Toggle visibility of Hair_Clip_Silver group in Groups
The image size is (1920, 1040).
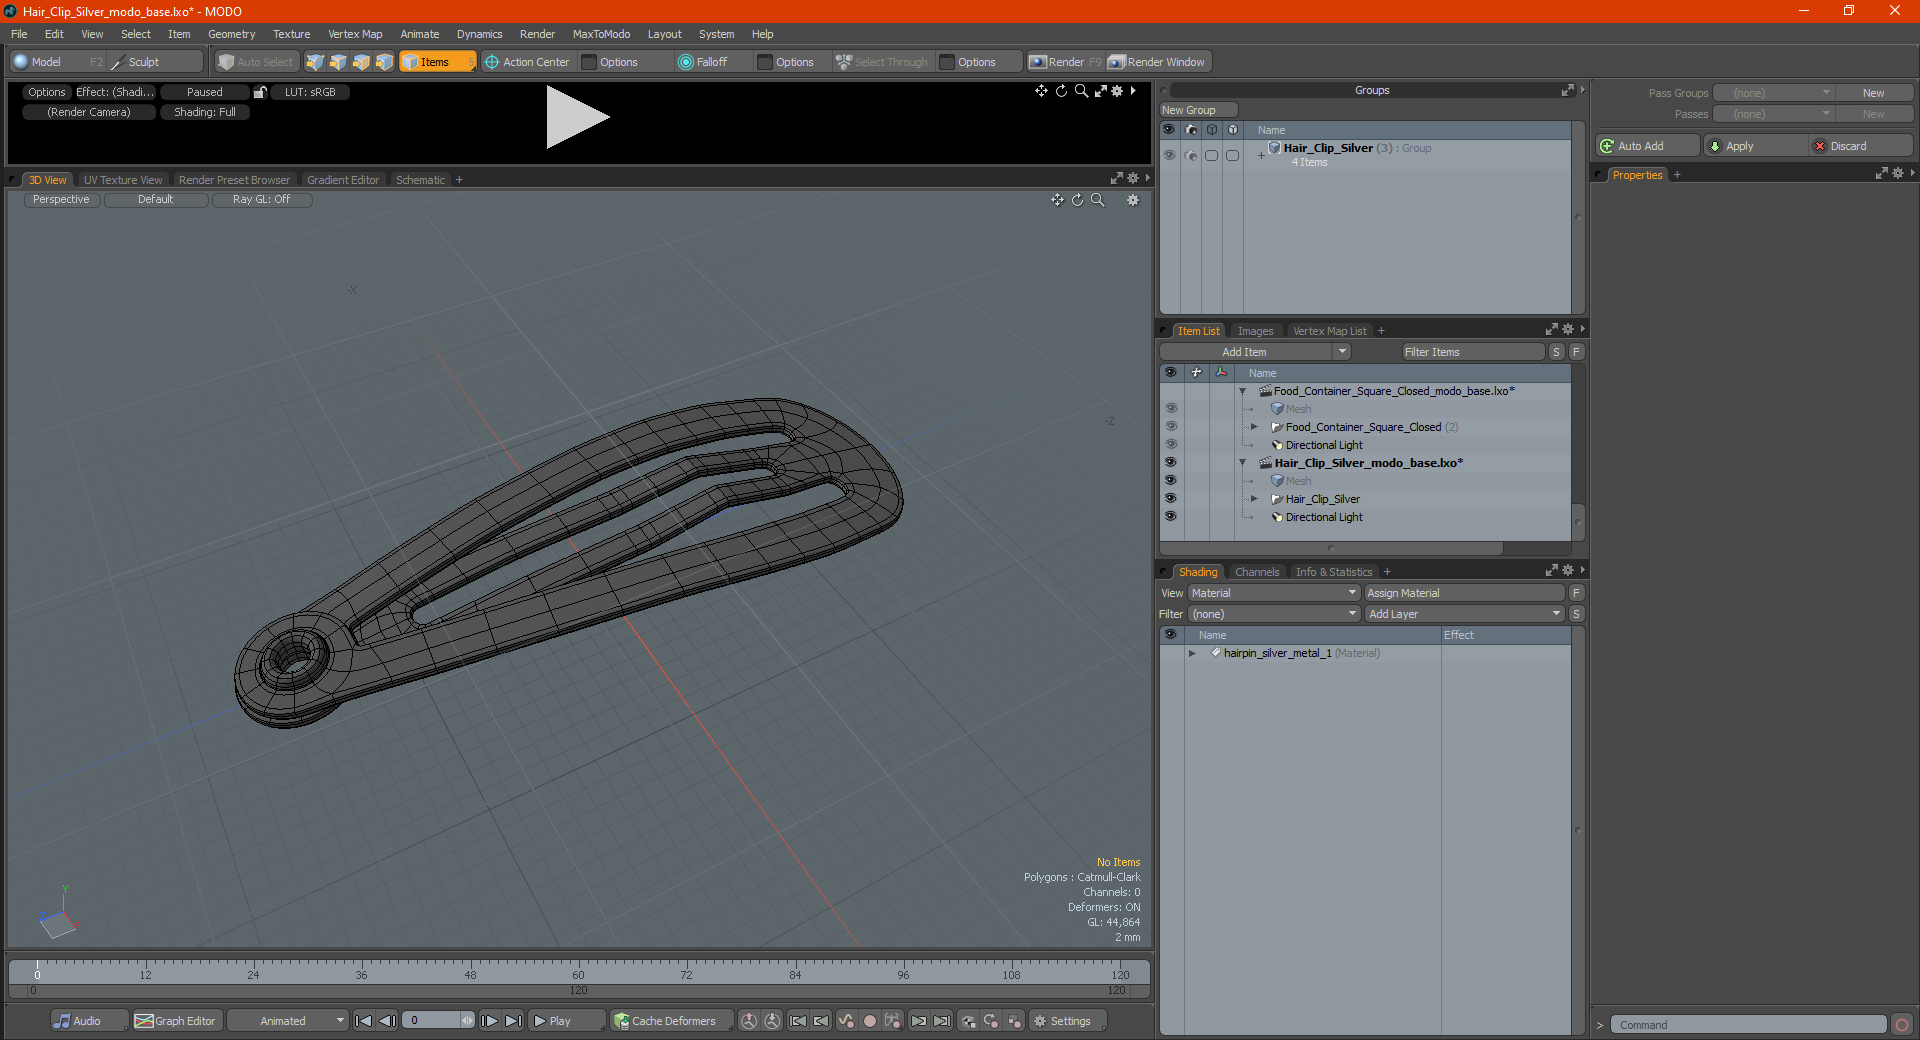click(1169, 155)
